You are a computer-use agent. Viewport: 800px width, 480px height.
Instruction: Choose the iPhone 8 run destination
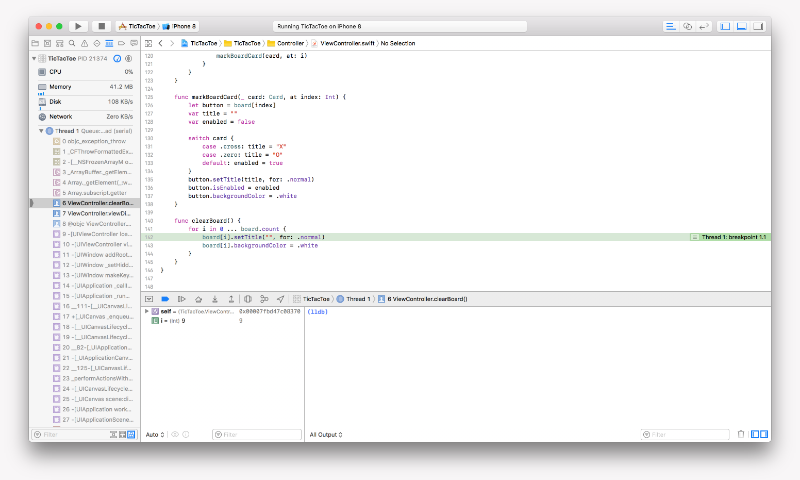179,26
